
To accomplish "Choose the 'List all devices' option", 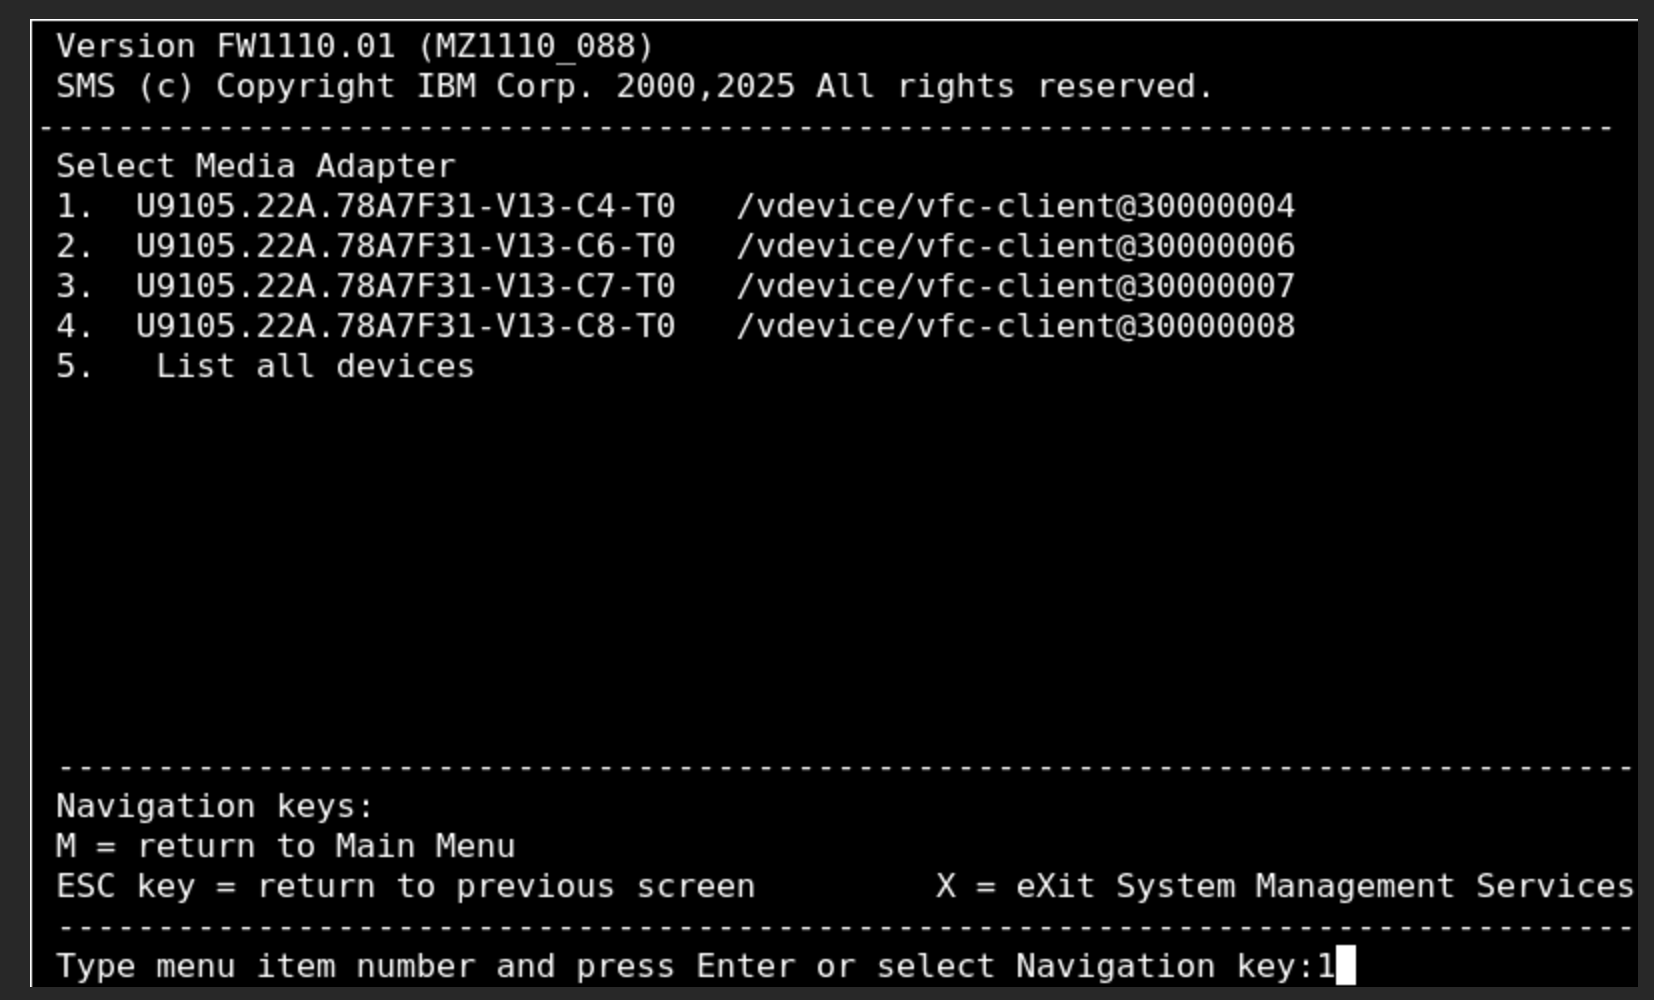I will coord(315,366).
